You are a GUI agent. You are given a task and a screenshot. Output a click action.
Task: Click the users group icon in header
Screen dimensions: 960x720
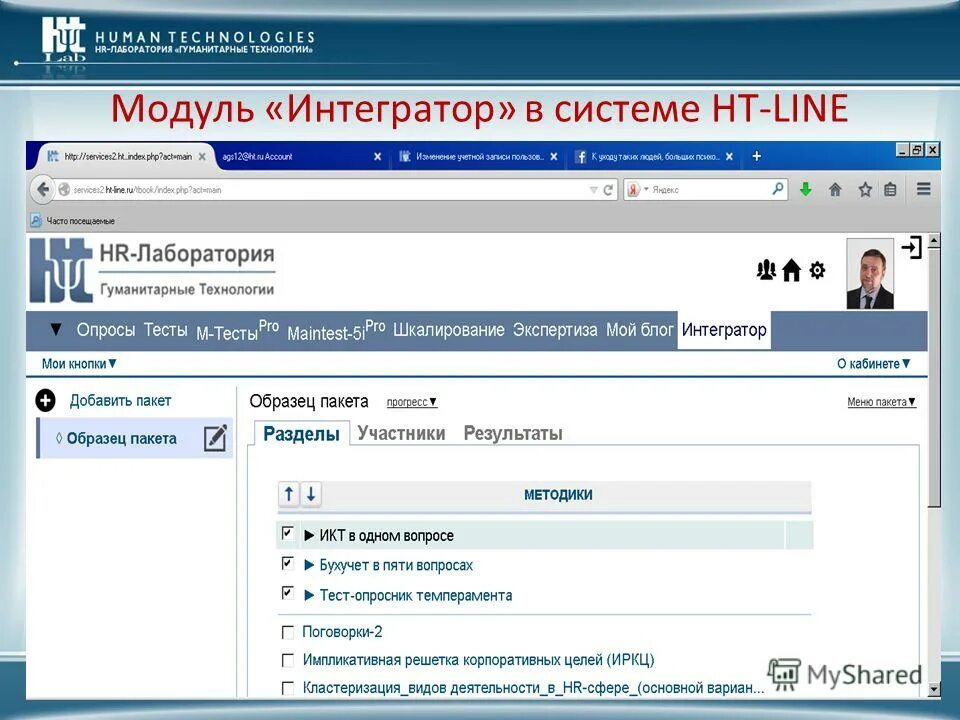tap(766, 270)
